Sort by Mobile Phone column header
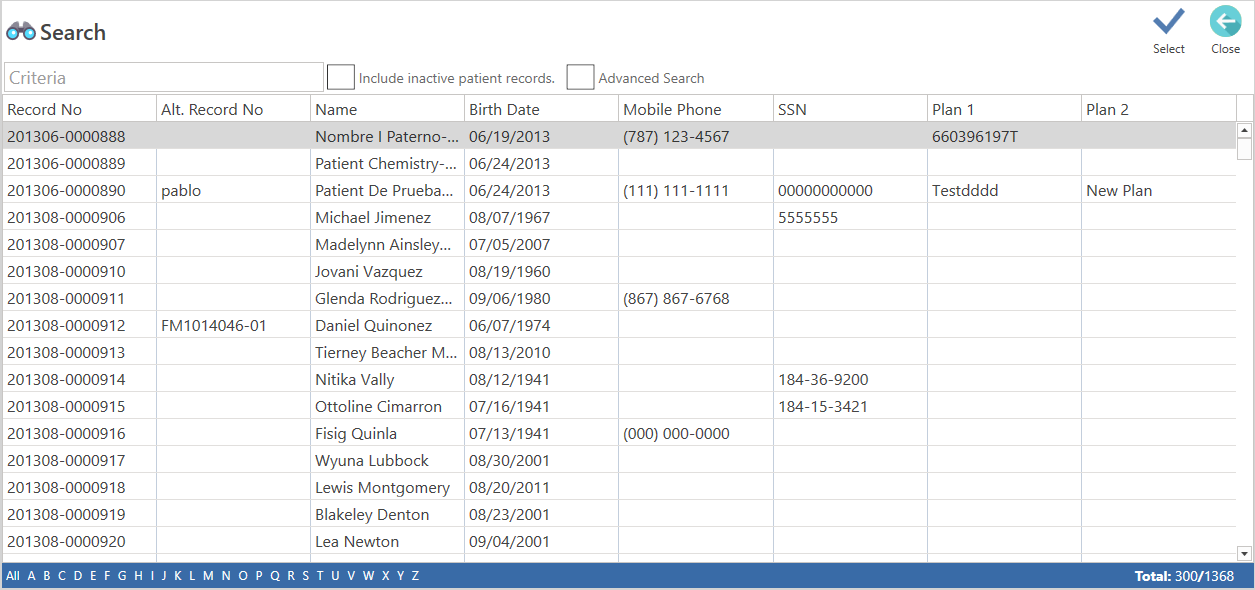 pyautogui.click(x=695, y=109)
